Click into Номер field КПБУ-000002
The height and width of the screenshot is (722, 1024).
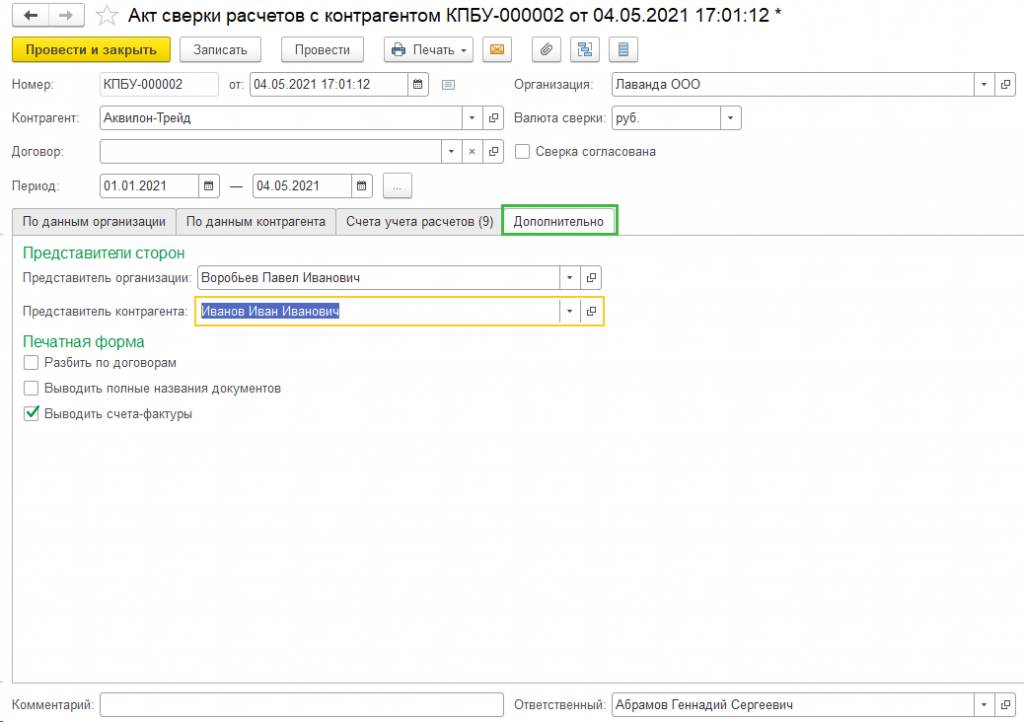coord(159,84)
